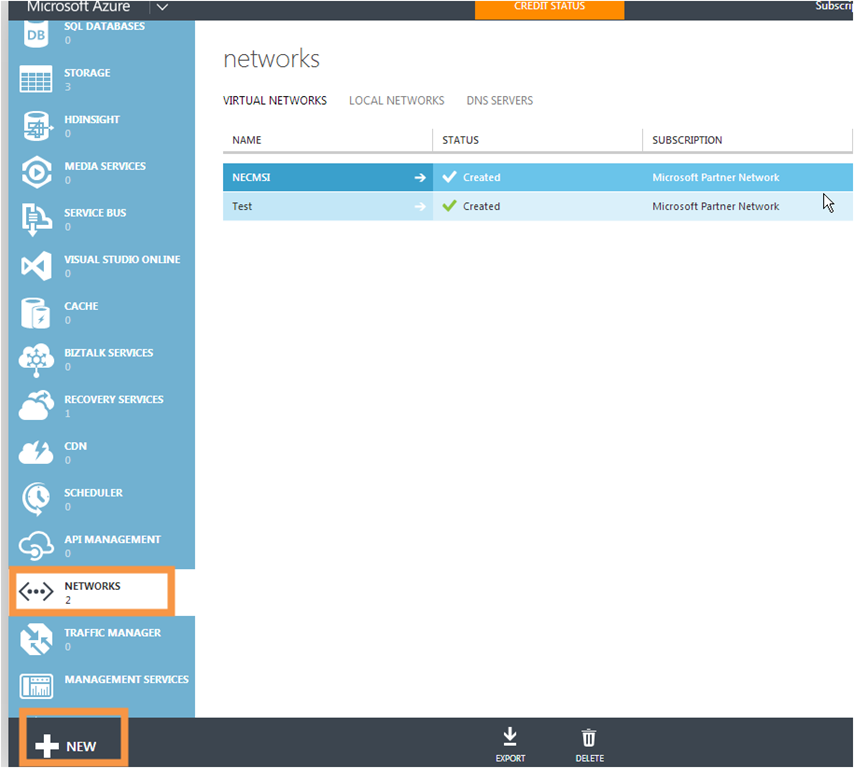This screenshot has height=768, width=854.
Task: Open the Traffic Manager icon
Action: (x=36, y=639)
